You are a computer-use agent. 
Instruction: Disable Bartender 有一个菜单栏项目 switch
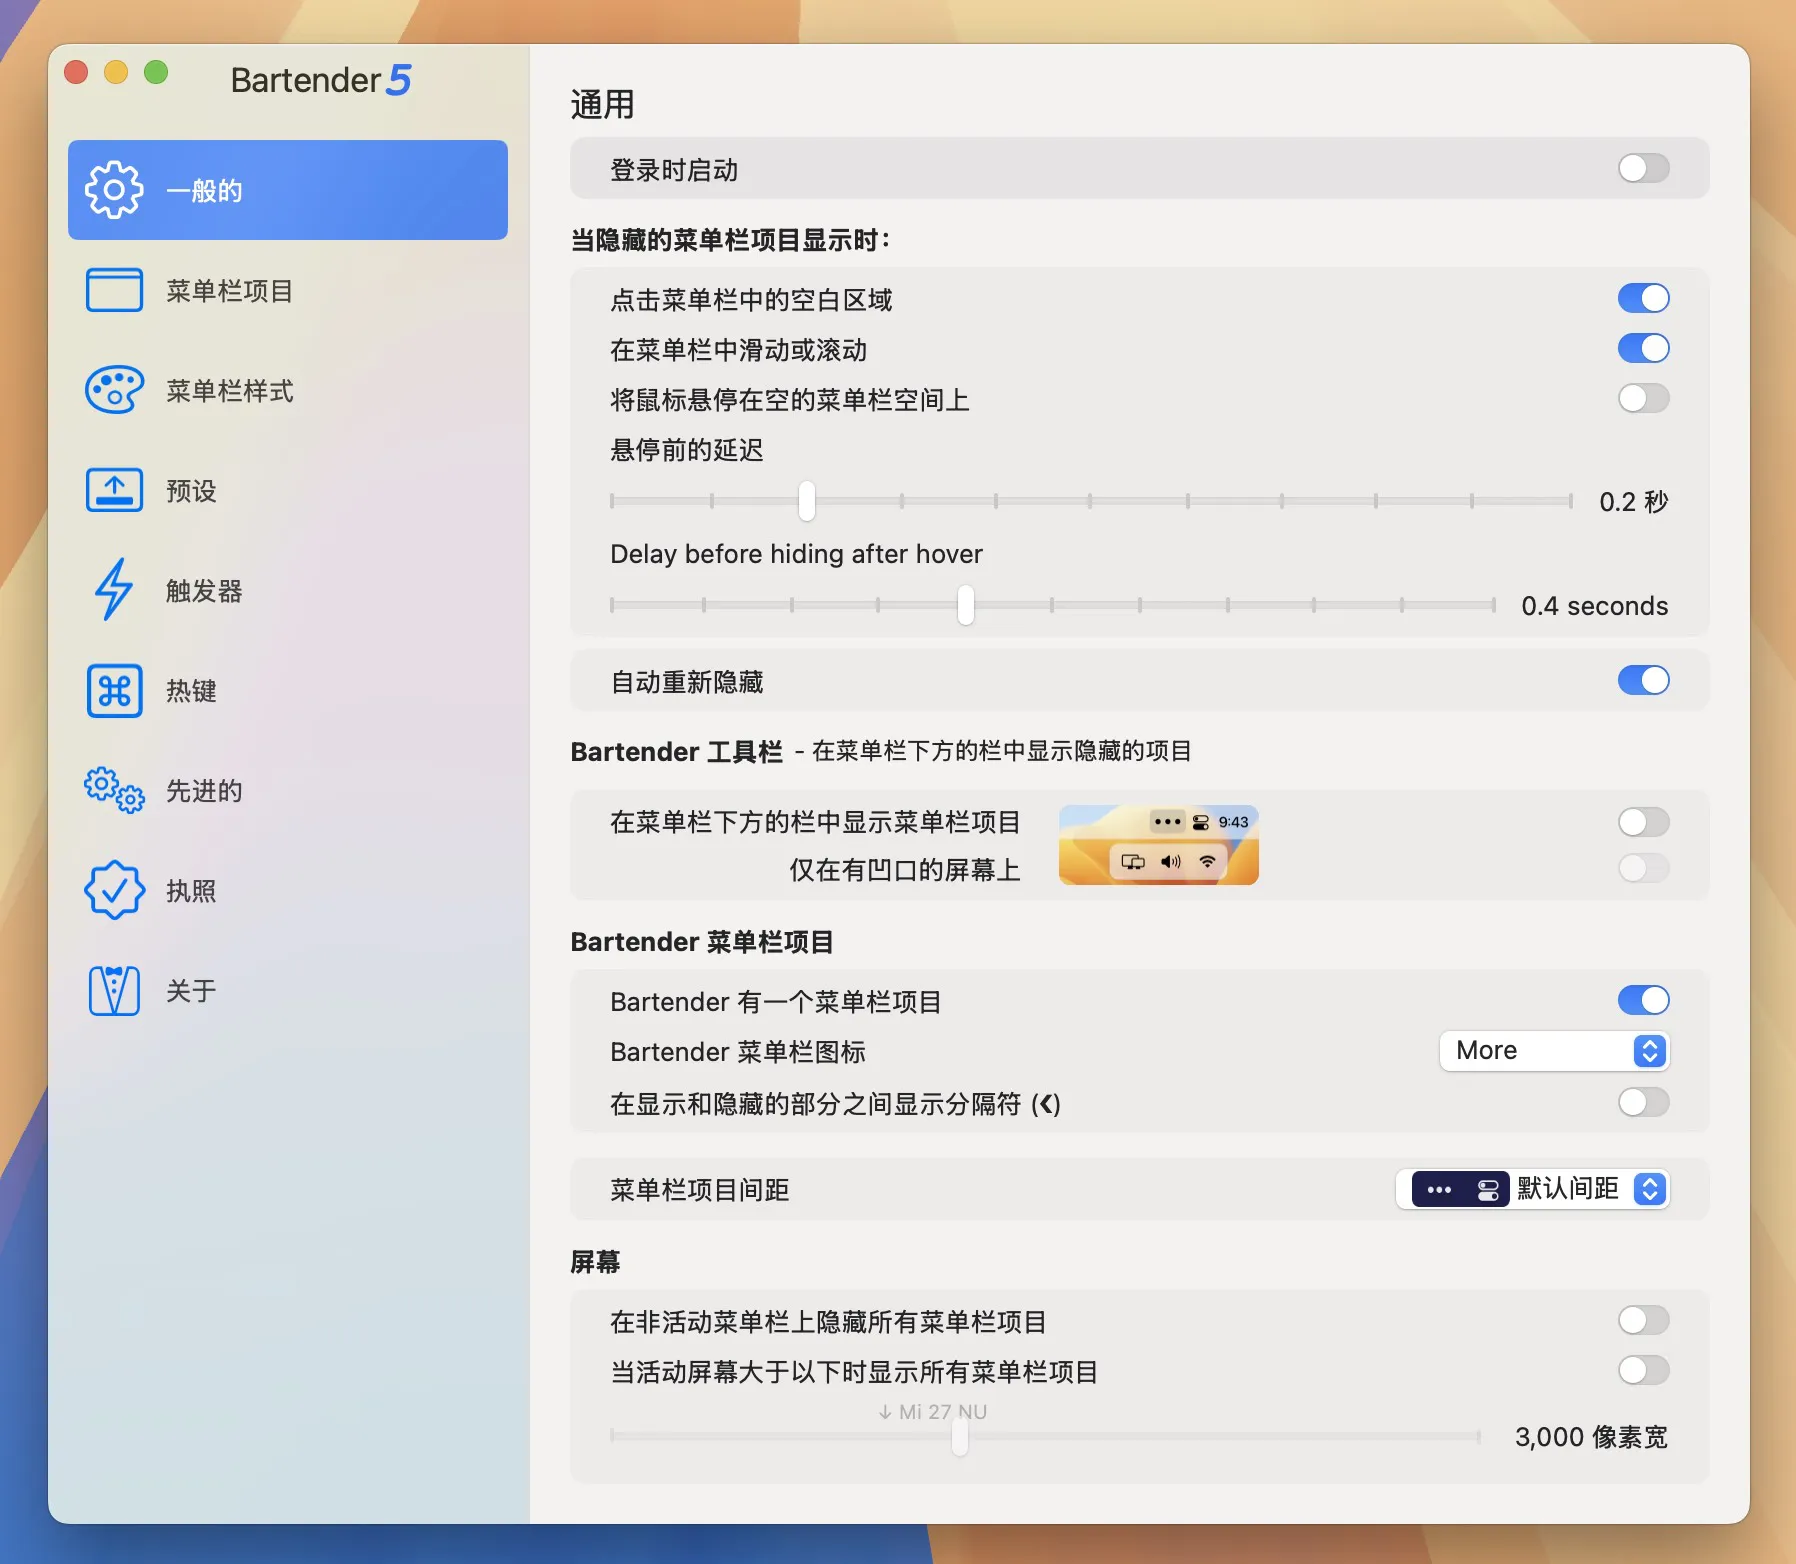point(1643,1000)
